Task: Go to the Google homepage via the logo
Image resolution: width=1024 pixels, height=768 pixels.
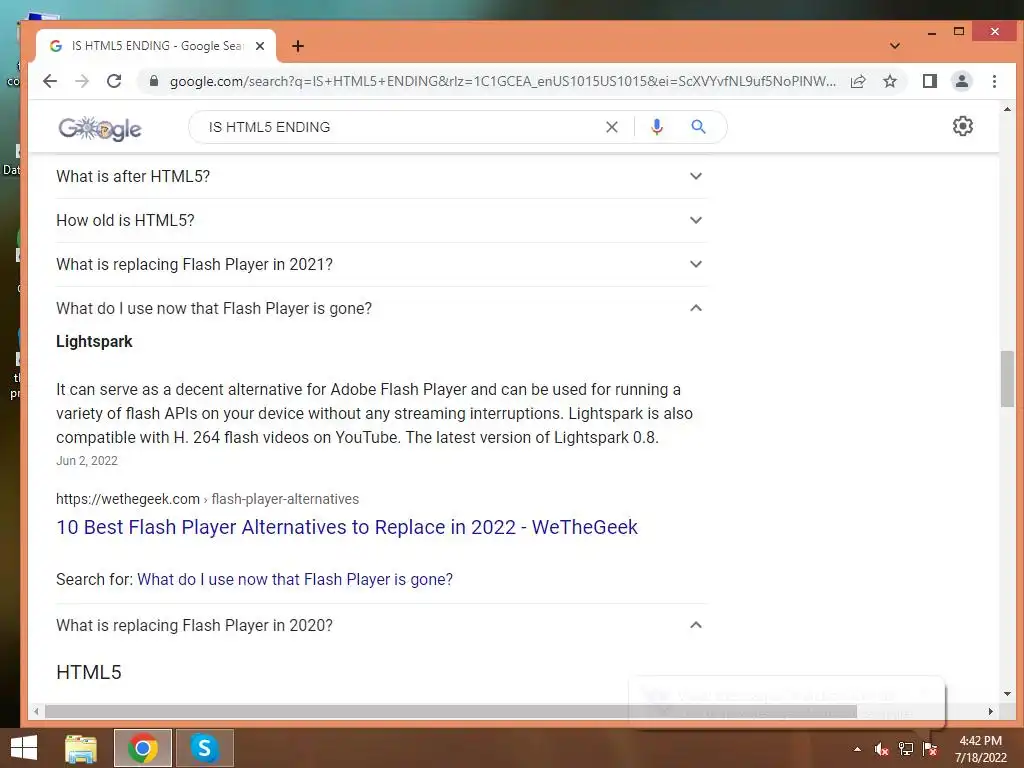Action: coord(100,128)
